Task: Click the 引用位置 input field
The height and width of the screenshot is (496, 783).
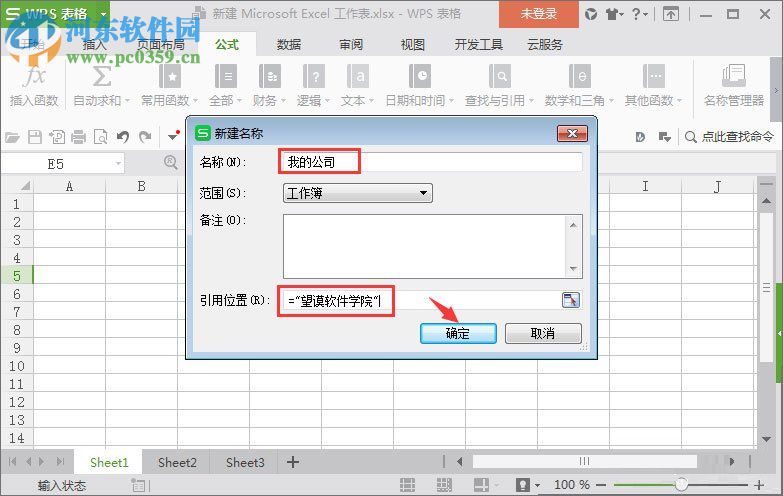Action: (x=421, y=301)
